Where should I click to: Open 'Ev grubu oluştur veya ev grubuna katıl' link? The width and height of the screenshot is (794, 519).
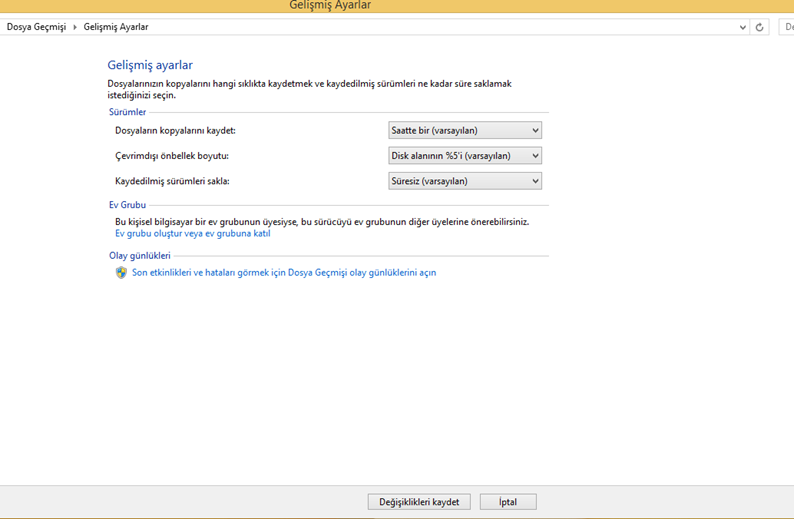tap(193, 233)
